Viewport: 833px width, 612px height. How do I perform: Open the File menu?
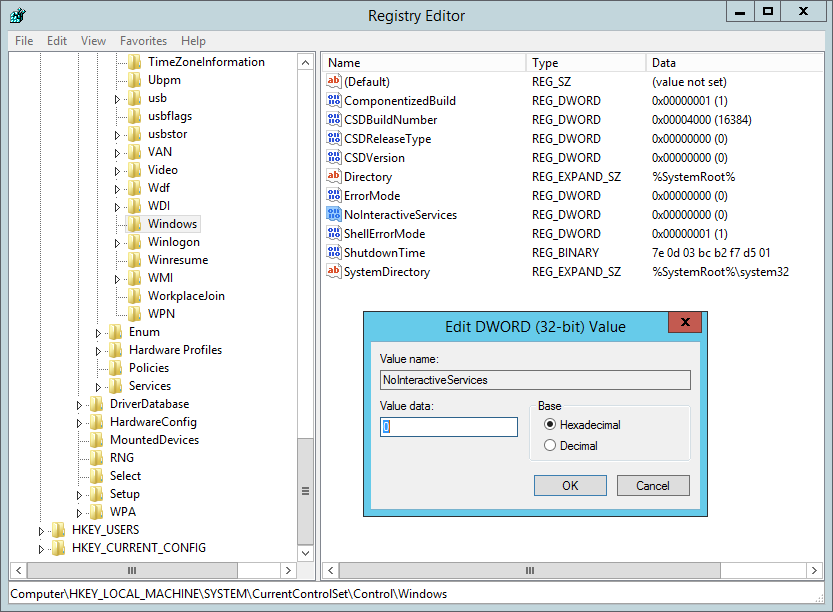(24, 41)
